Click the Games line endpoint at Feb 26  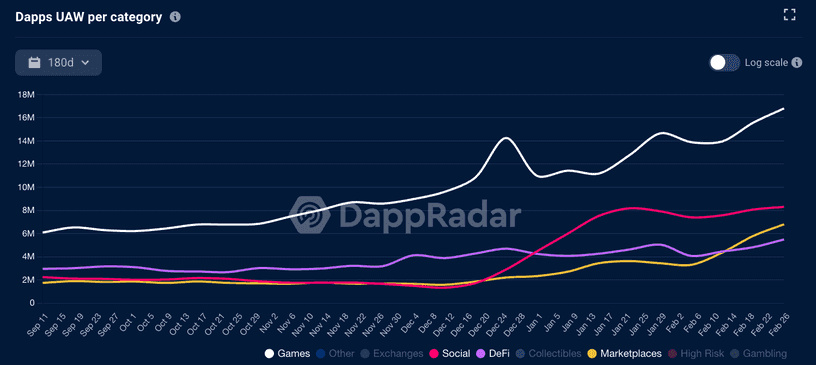784,108
